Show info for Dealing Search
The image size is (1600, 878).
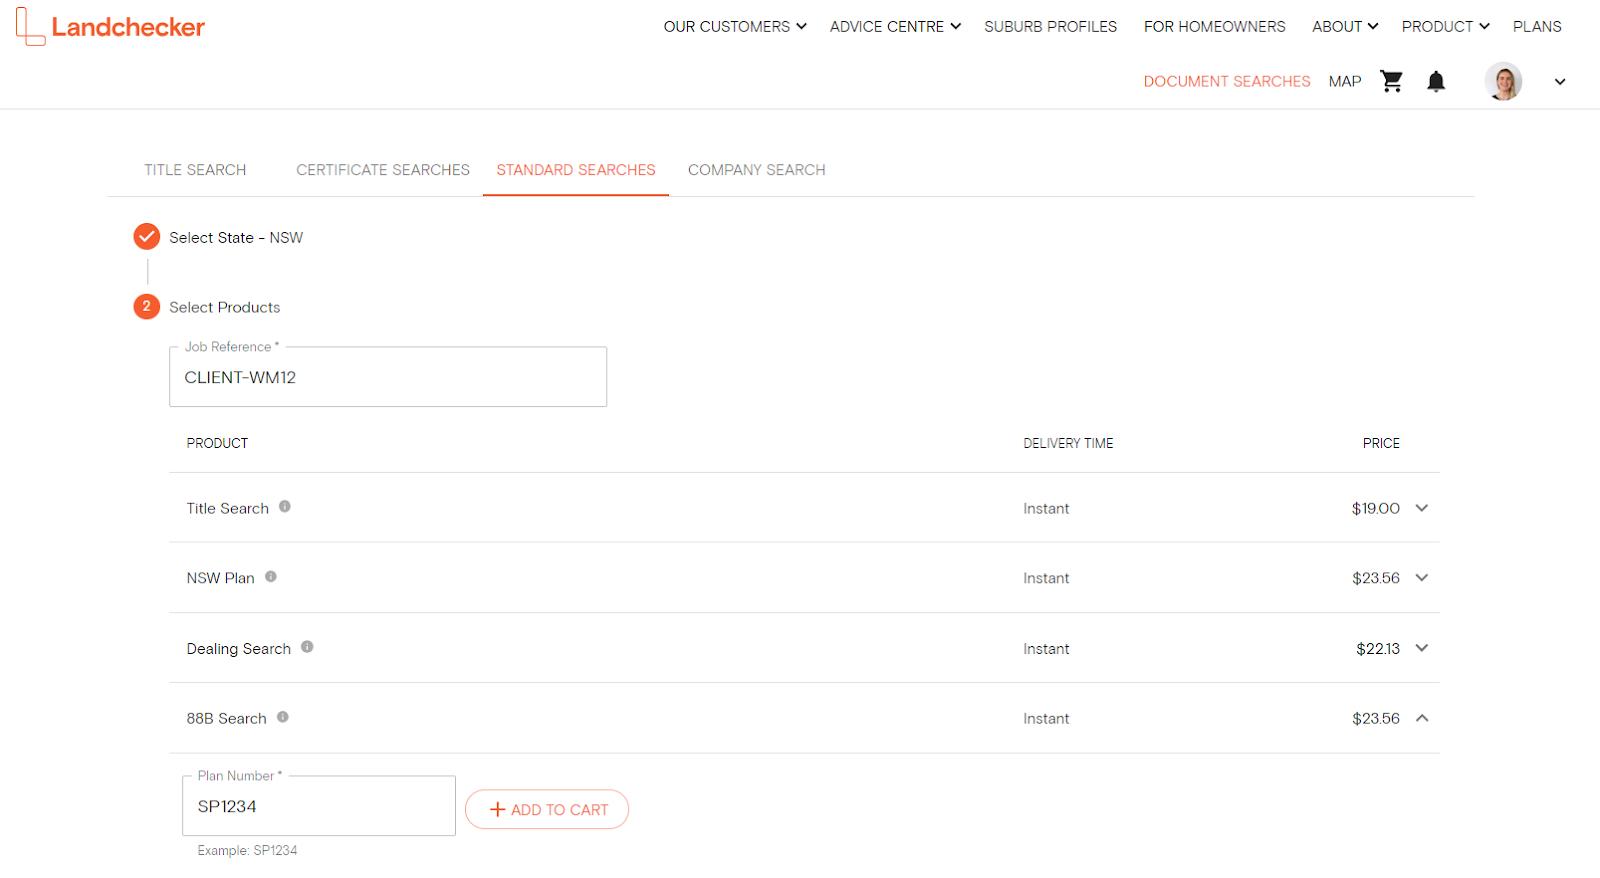point(307,646)
